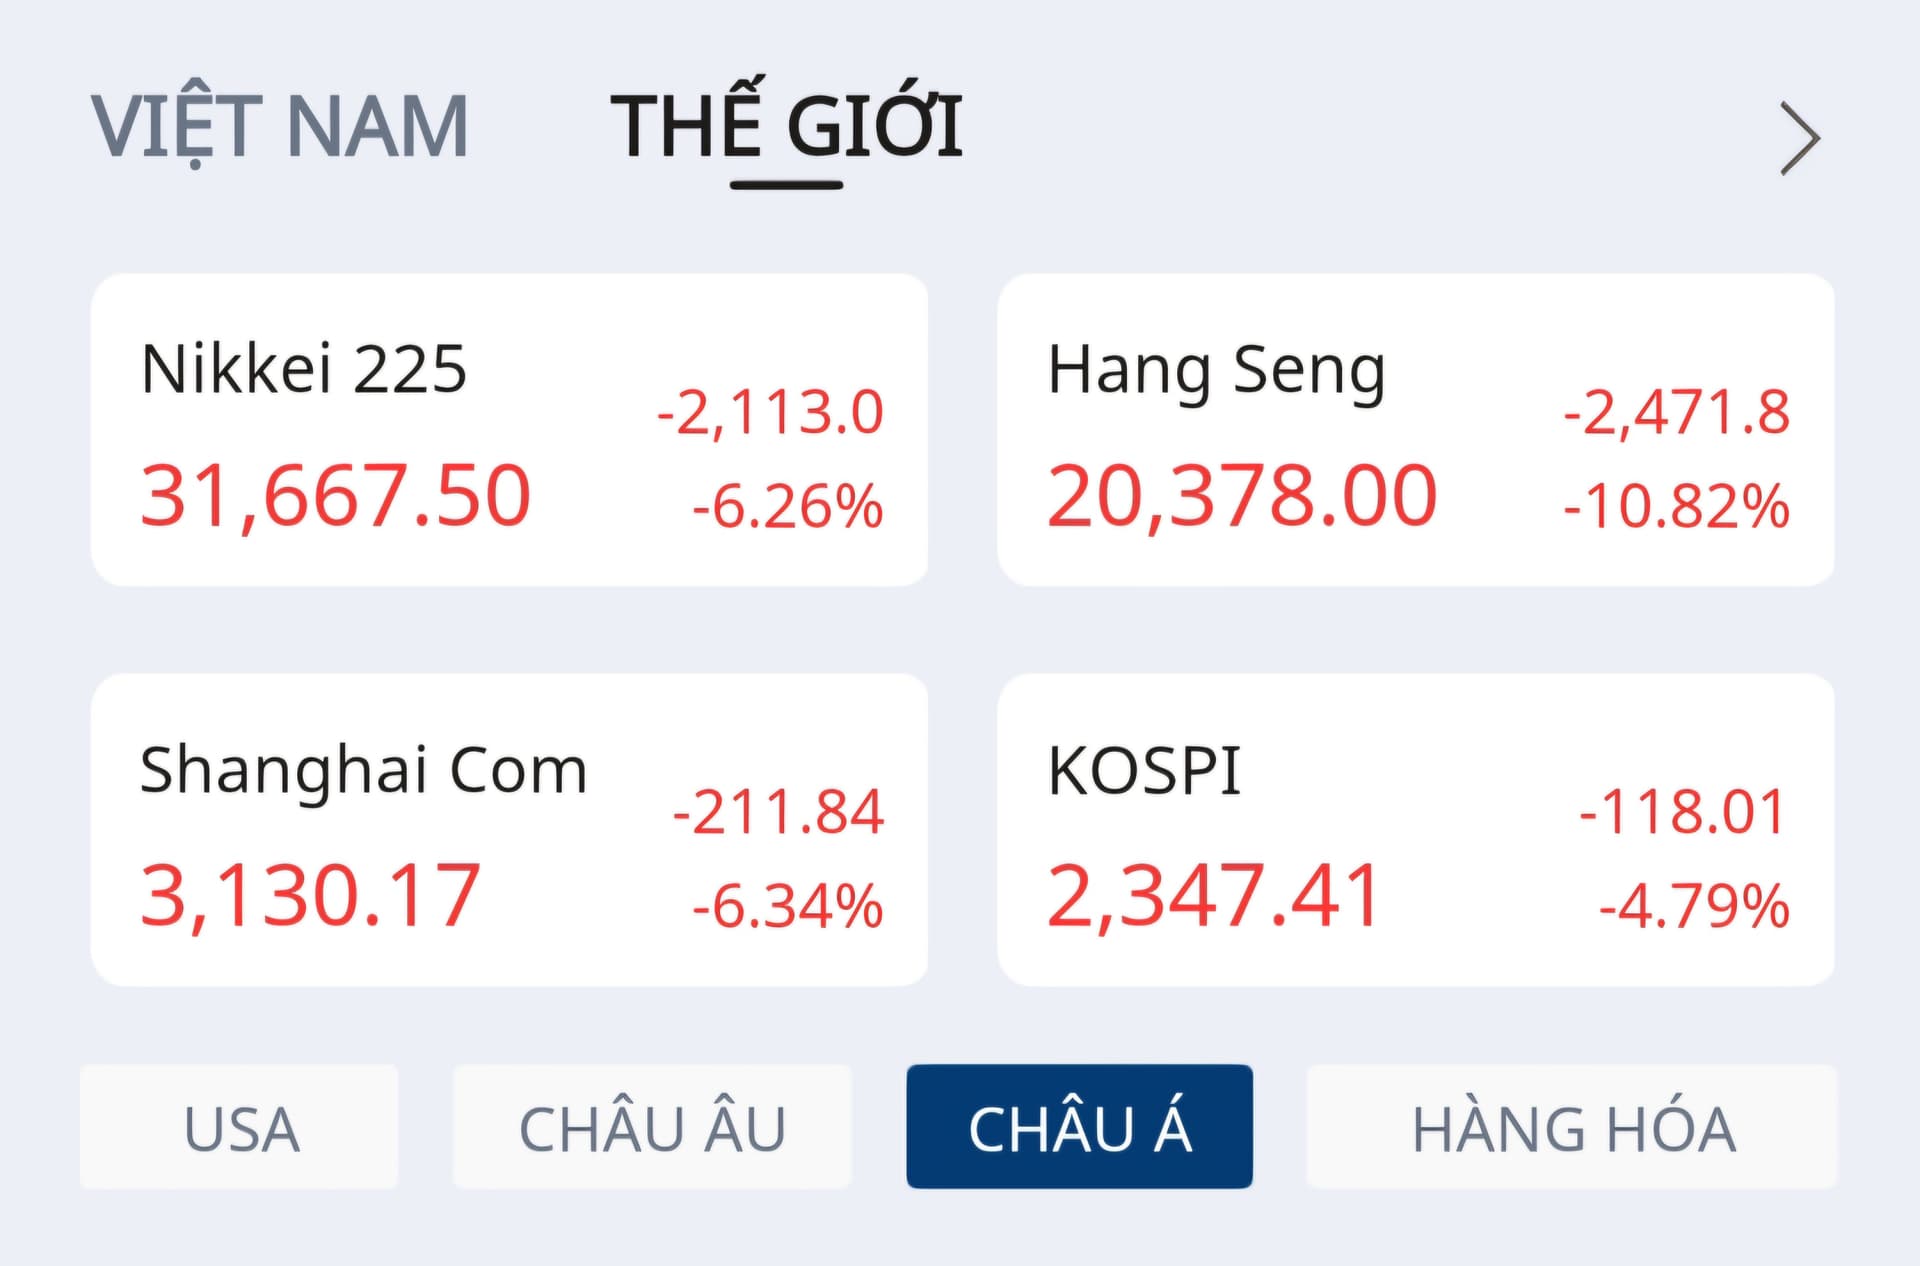The image size is (1920, 1266).
Task: Select the USA market filter
Action: [240, 1127]
